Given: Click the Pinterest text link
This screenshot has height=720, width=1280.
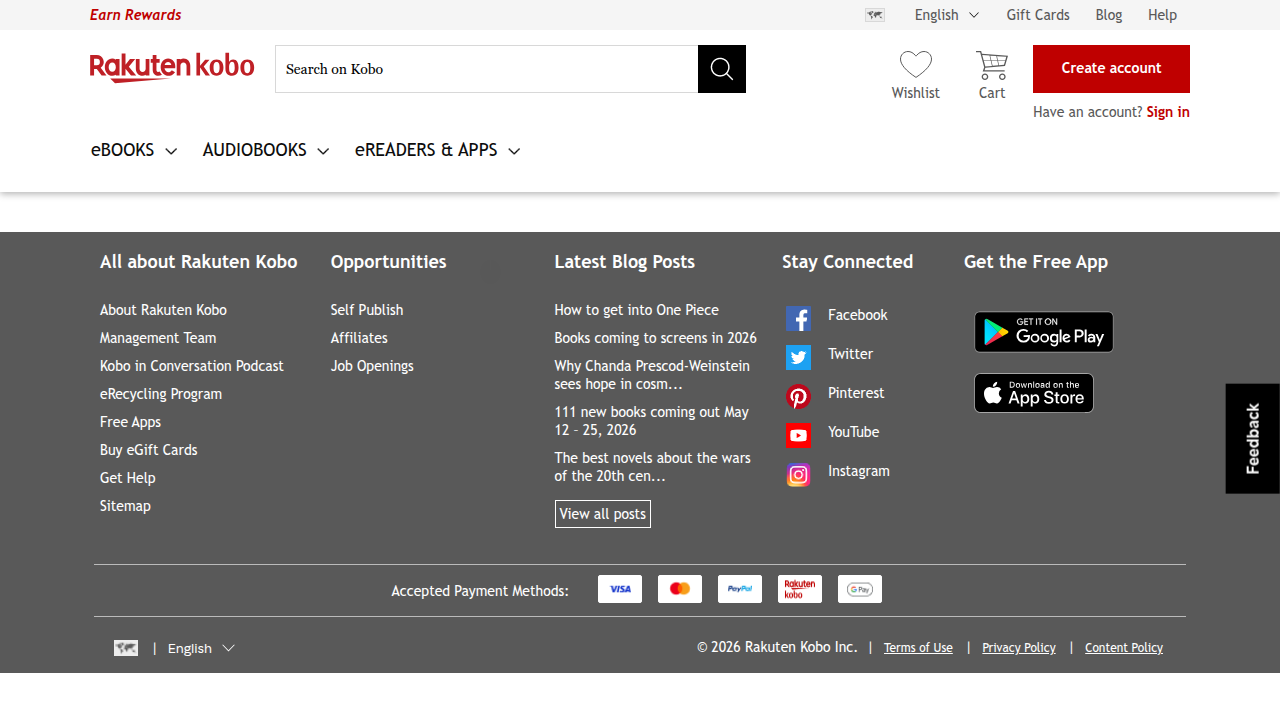Looking at the screenshot, I should click(856, 393).
